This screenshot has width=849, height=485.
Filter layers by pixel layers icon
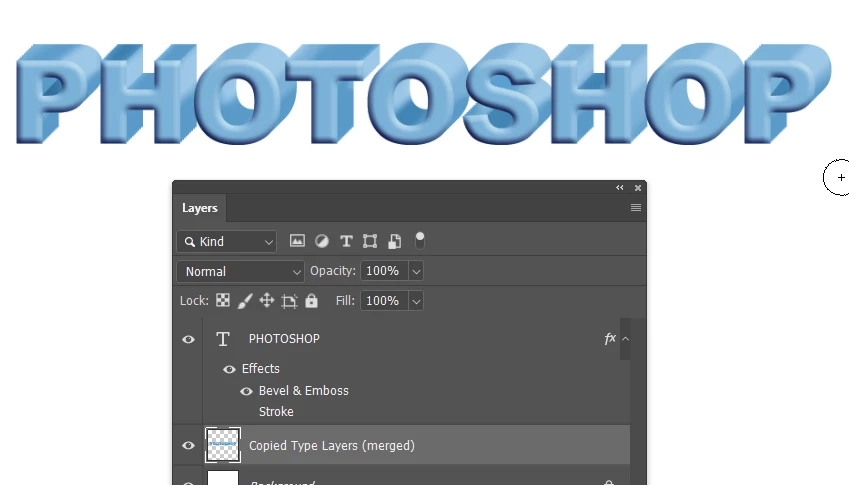pyautogui.click(x=297, y=241)
